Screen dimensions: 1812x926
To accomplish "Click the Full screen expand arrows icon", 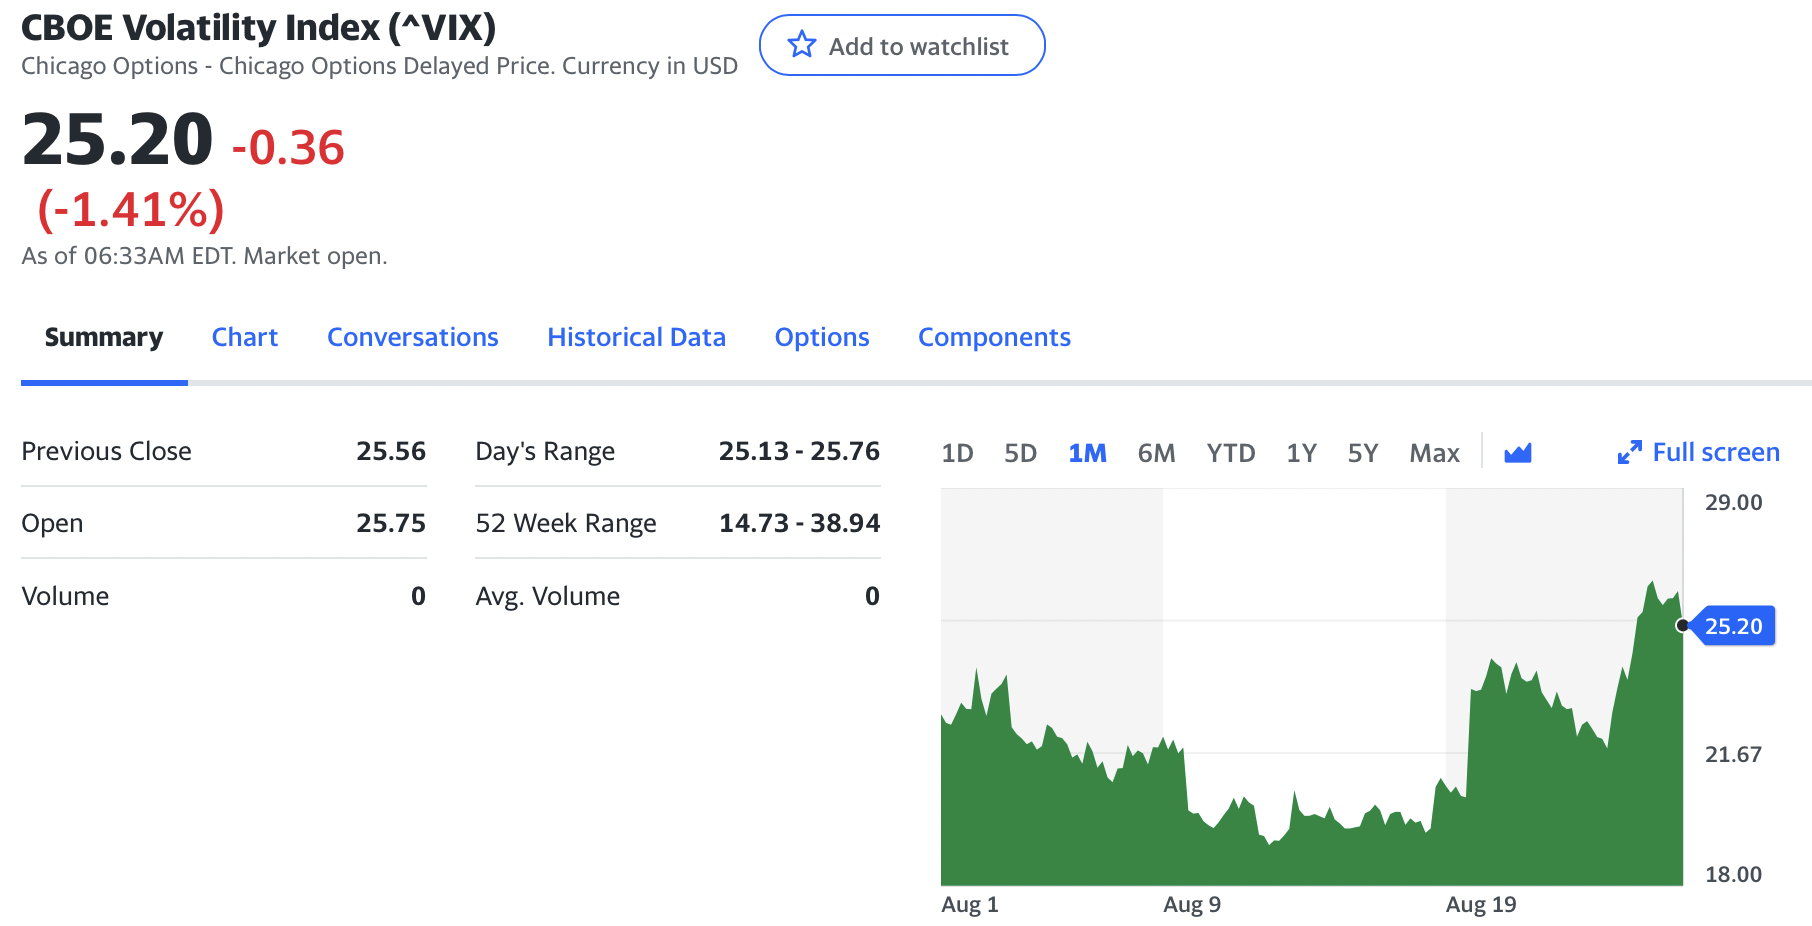I will (1629, 453).
